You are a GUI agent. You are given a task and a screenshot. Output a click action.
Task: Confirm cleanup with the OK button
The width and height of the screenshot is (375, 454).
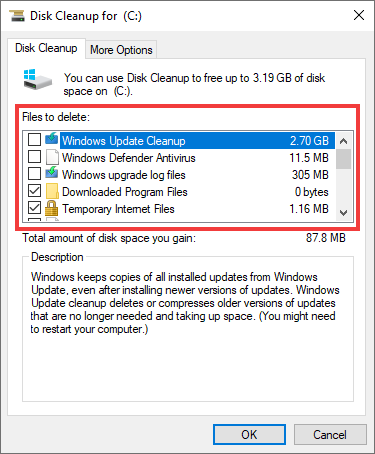(x=249, y=435)
